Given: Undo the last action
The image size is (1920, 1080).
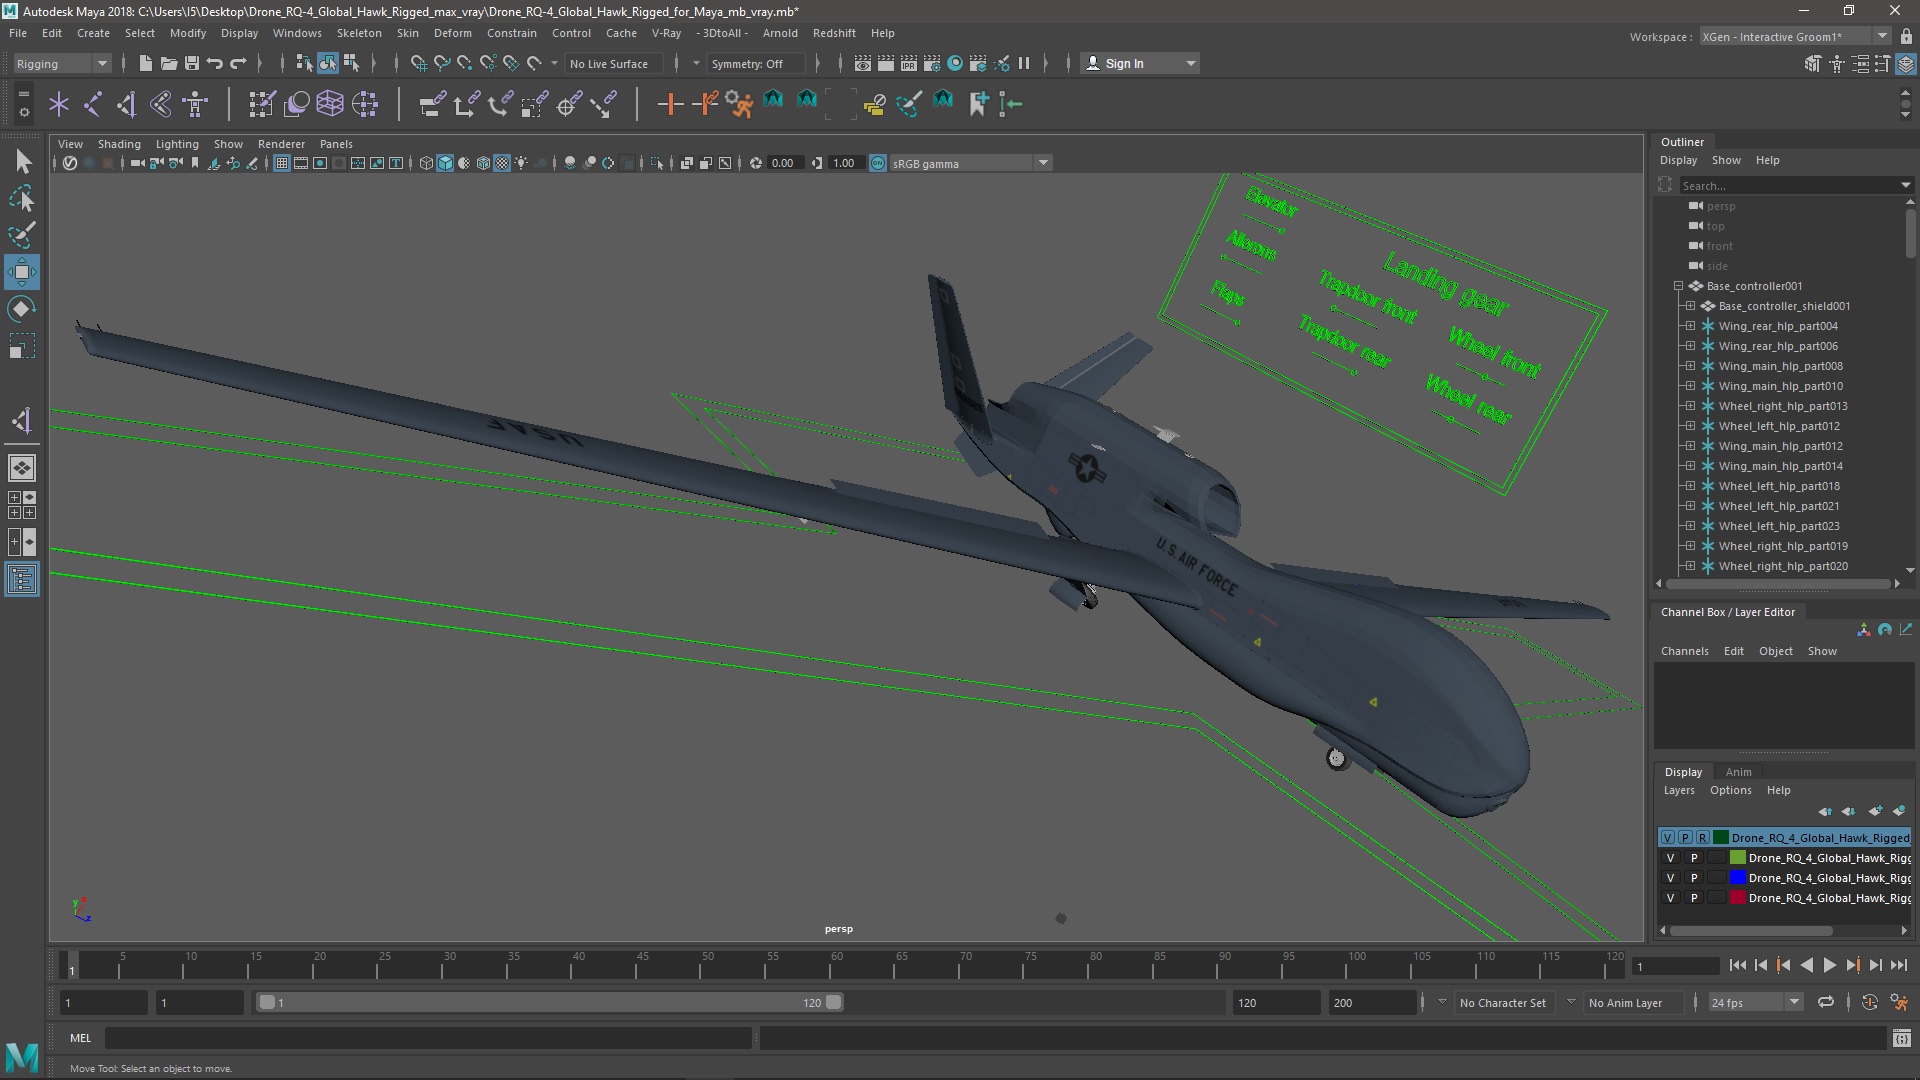Looking at the screenshot, I should (214, 63).
